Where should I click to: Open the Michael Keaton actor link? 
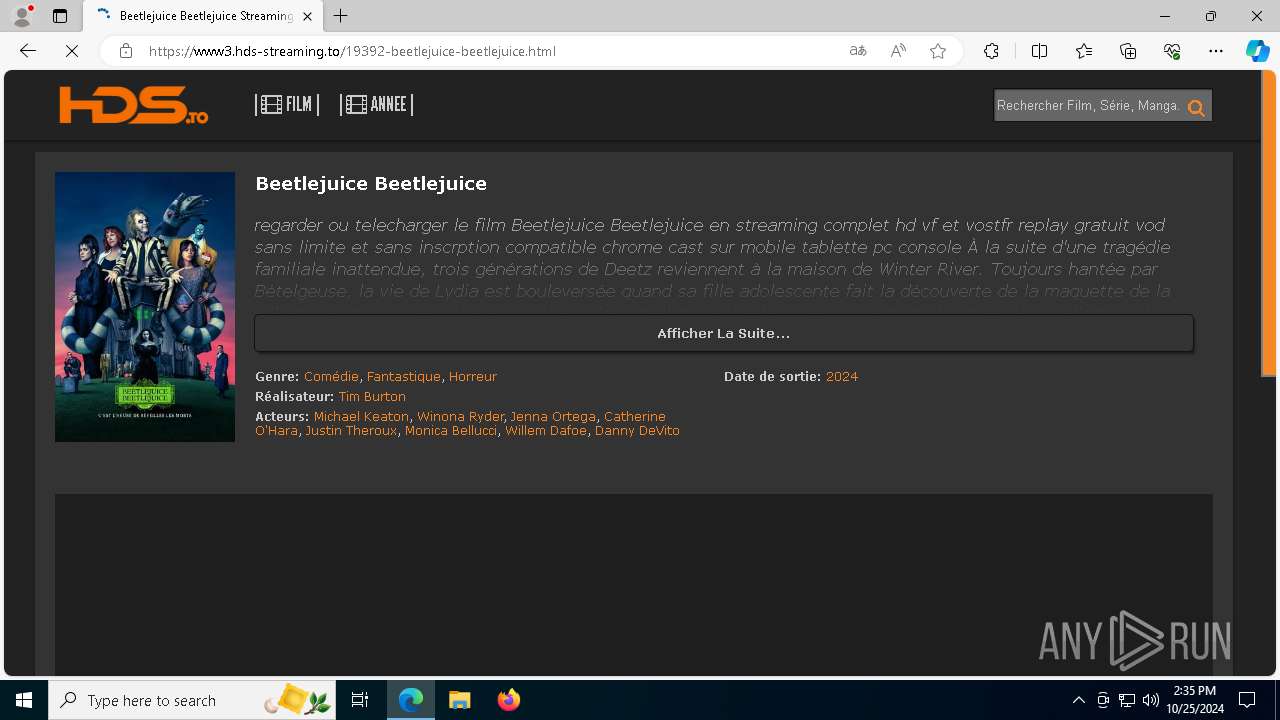click(x=361, y=417)
